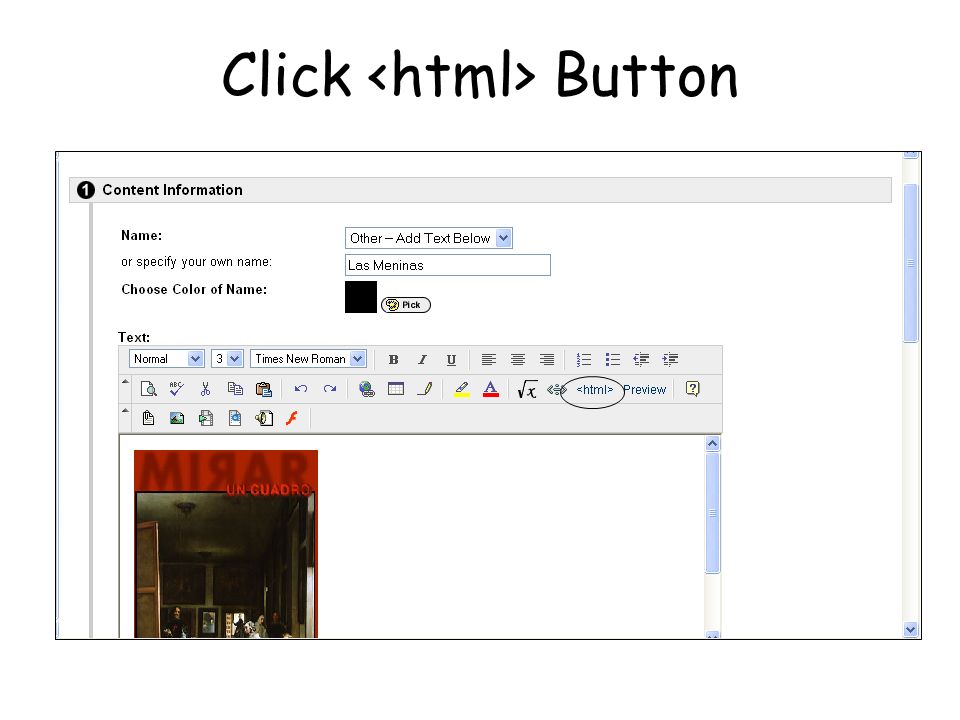Click the Las Meninas name field
The width and height of the screenshot is (960, 720).
click(448, 265)
